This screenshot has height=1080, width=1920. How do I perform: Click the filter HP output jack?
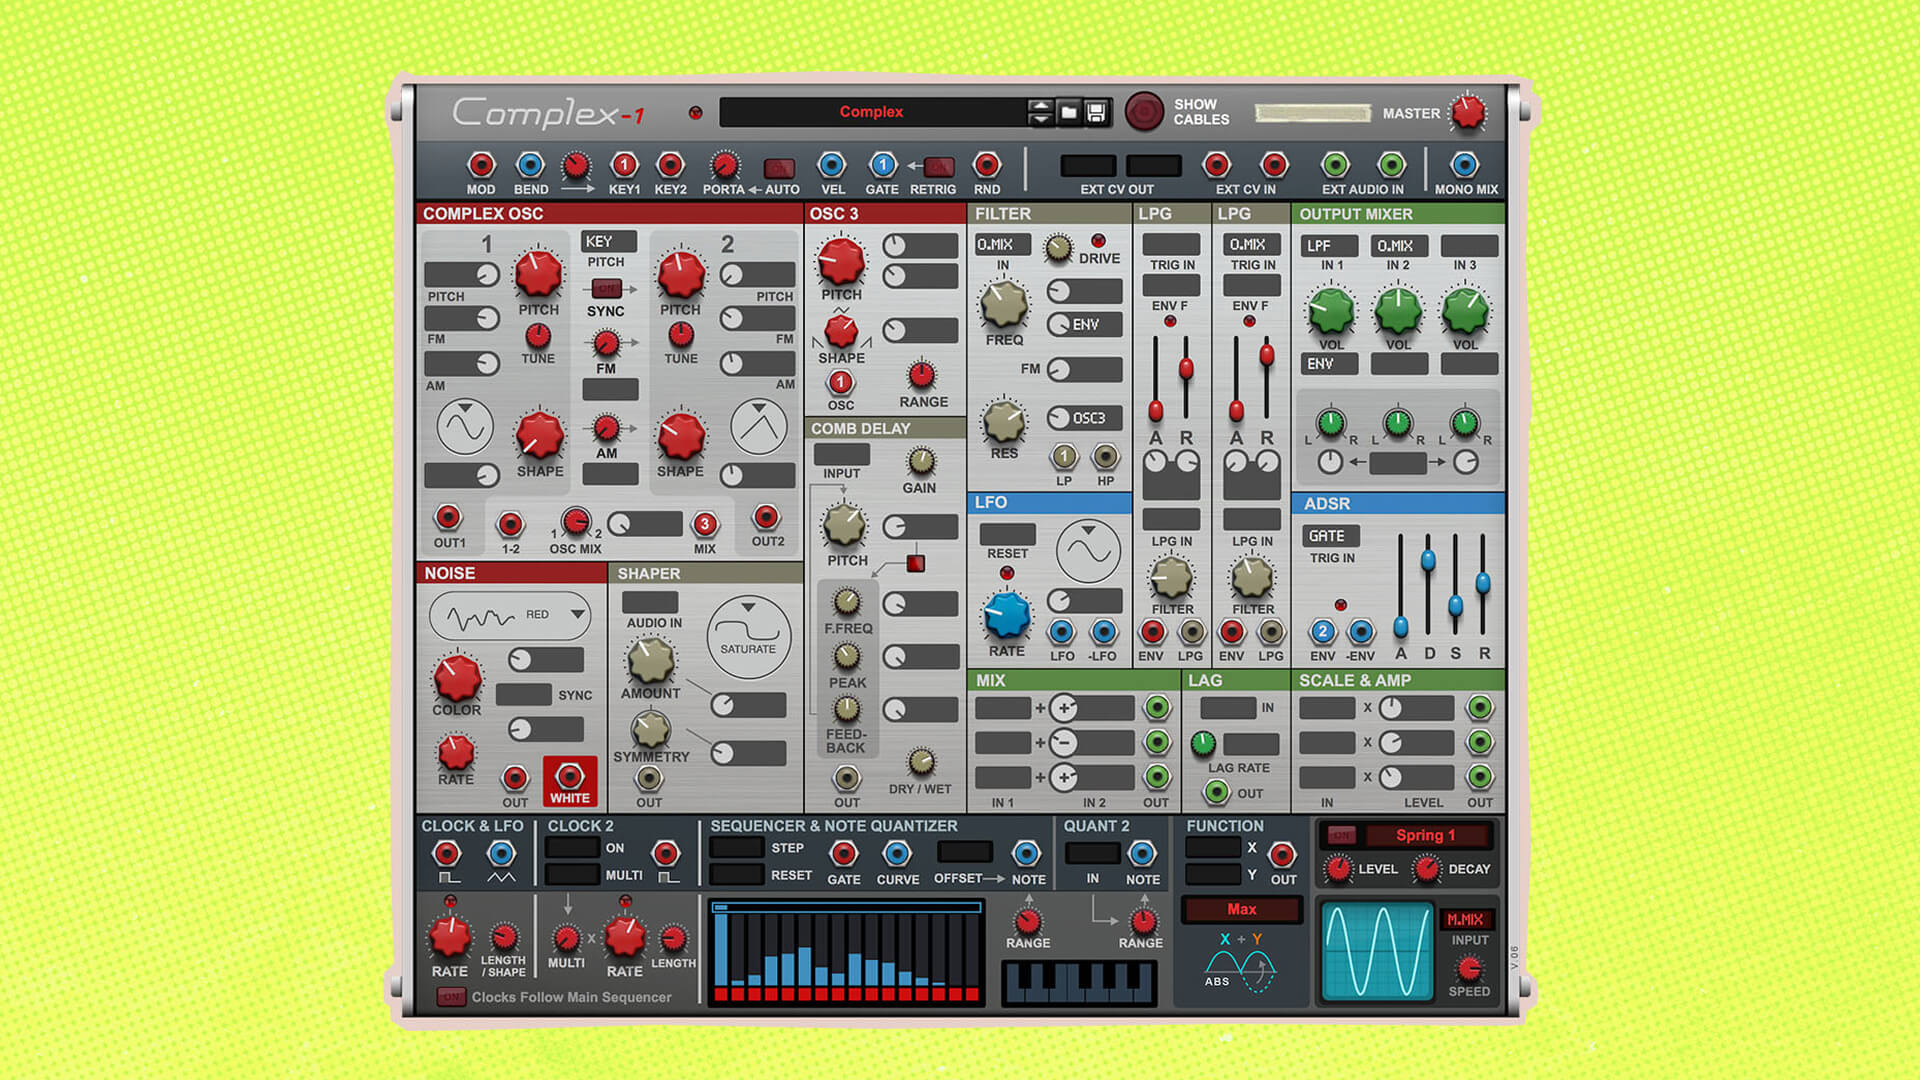pyautogui.click(x=1105, y=457)
